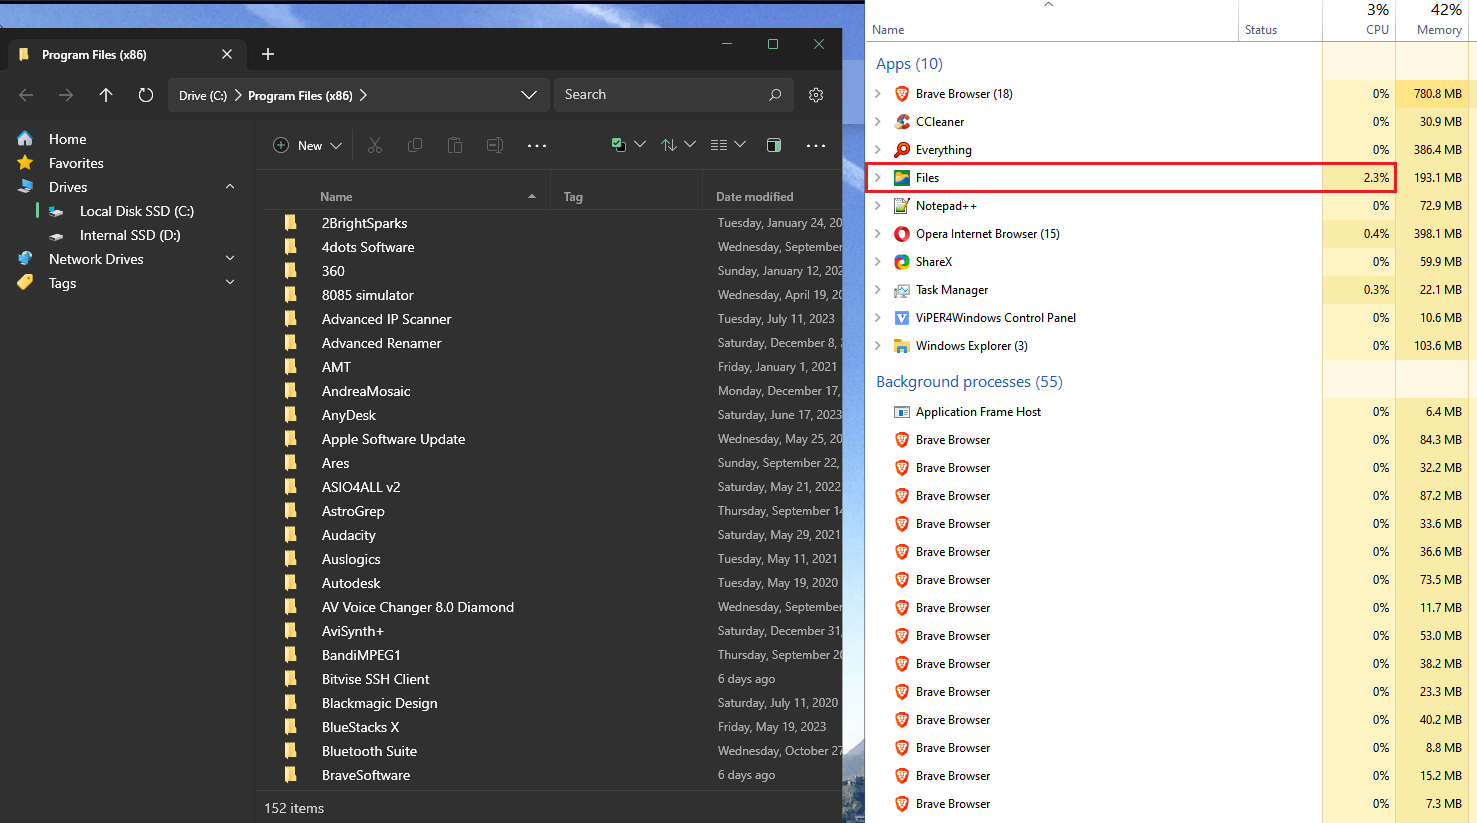Open the New button dropdown chevron
1477x823 pixels.
(336, 145)
